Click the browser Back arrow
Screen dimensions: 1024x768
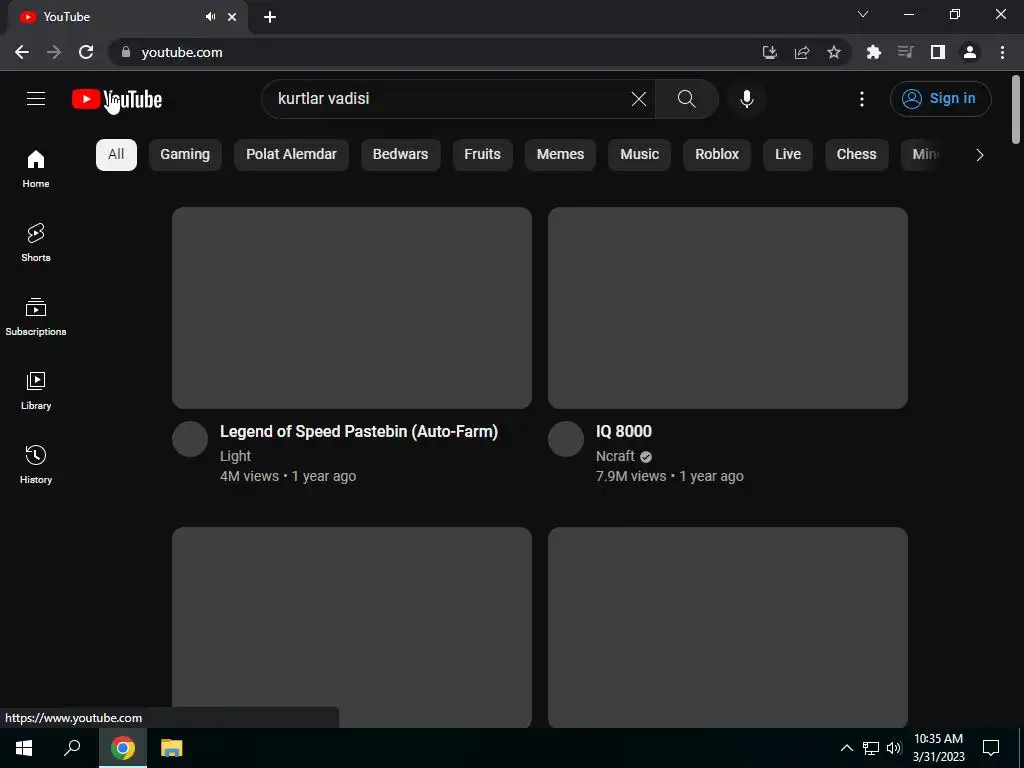click(22, 52)
